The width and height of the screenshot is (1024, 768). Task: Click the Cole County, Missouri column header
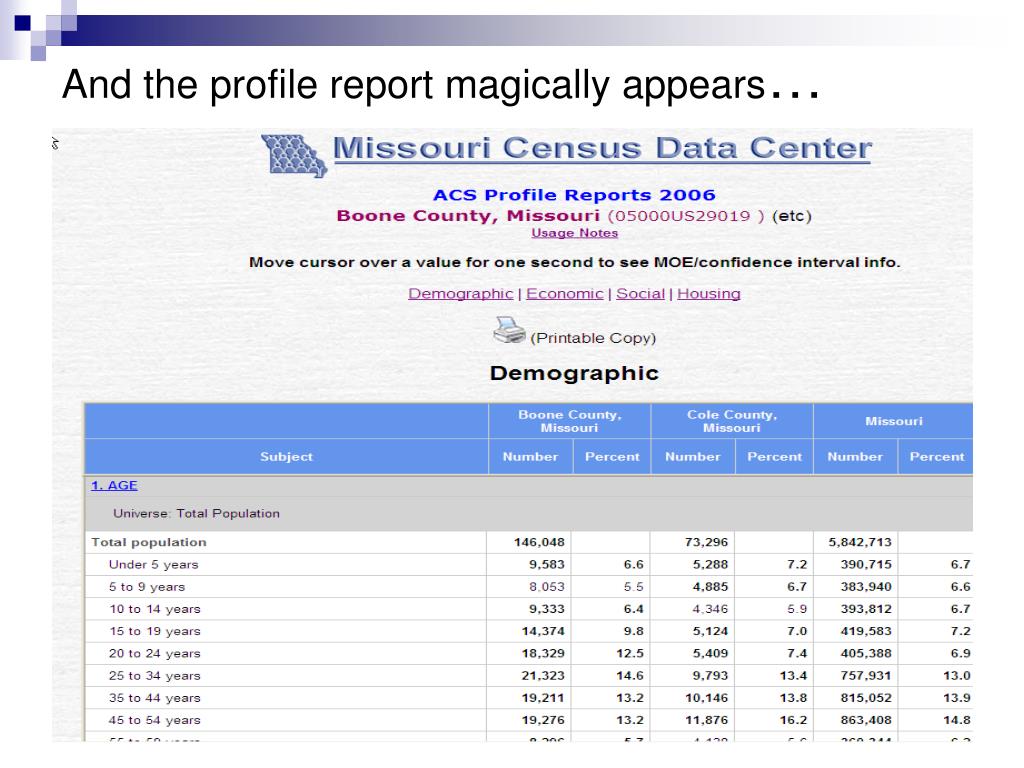(732, 421)
